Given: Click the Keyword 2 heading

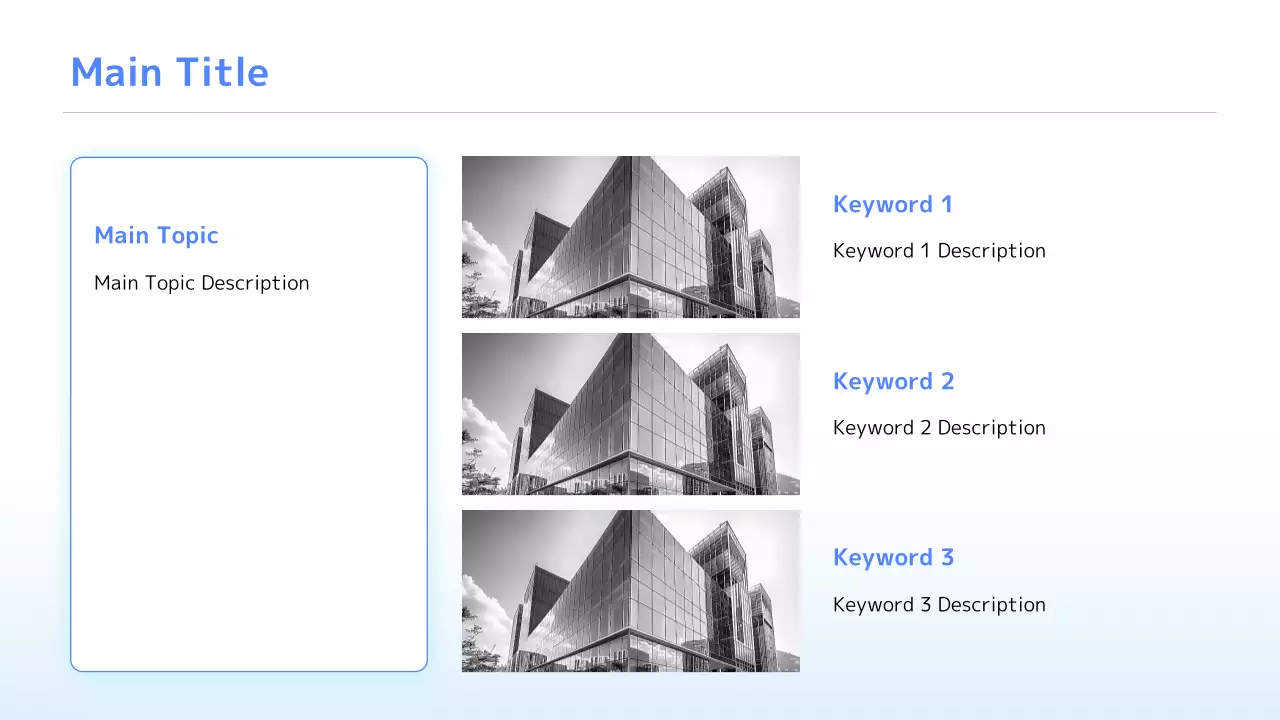Looking at the screenshot, I should (x=893, y=382).
